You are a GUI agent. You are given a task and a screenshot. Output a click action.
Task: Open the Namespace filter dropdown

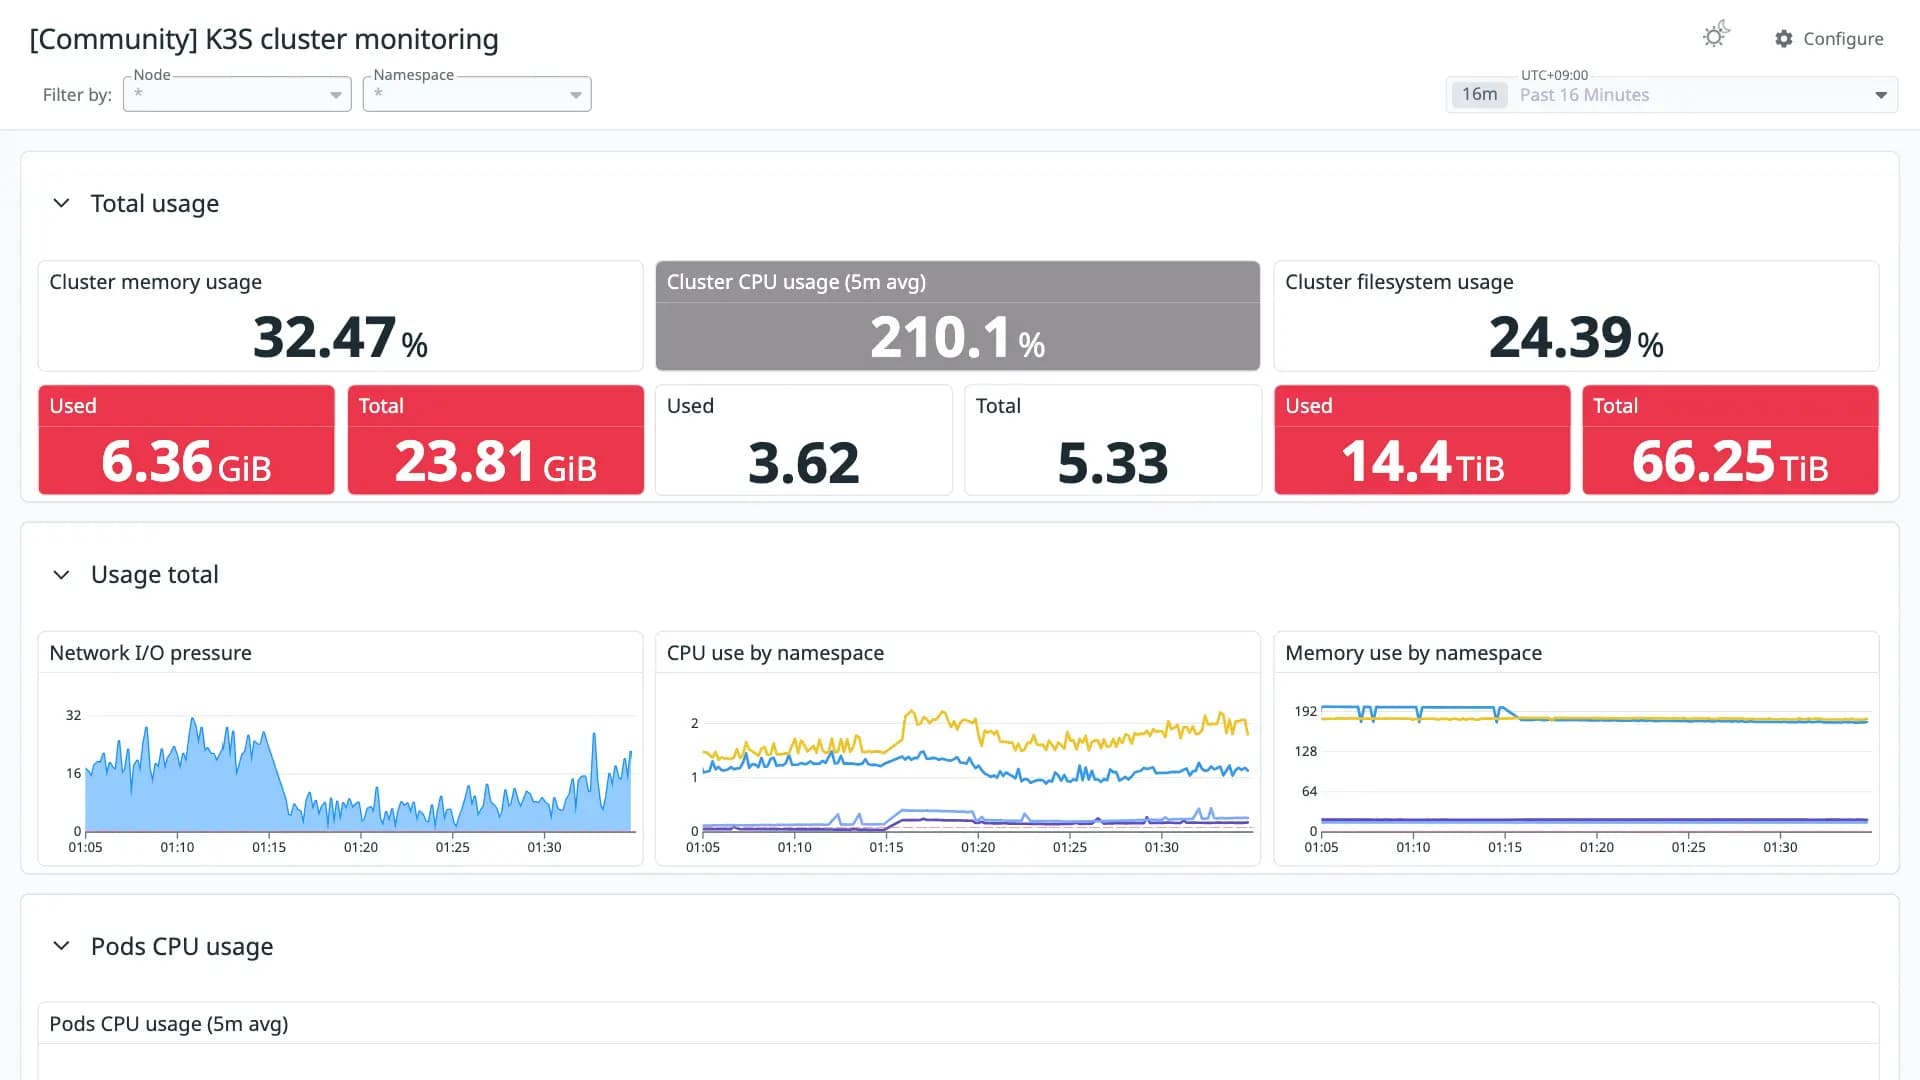point(477,94)
